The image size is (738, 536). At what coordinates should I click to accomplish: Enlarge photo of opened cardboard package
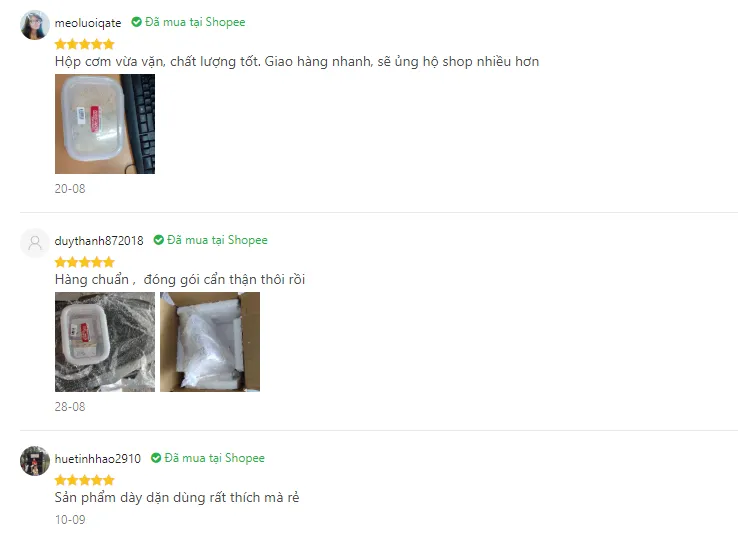210,342
